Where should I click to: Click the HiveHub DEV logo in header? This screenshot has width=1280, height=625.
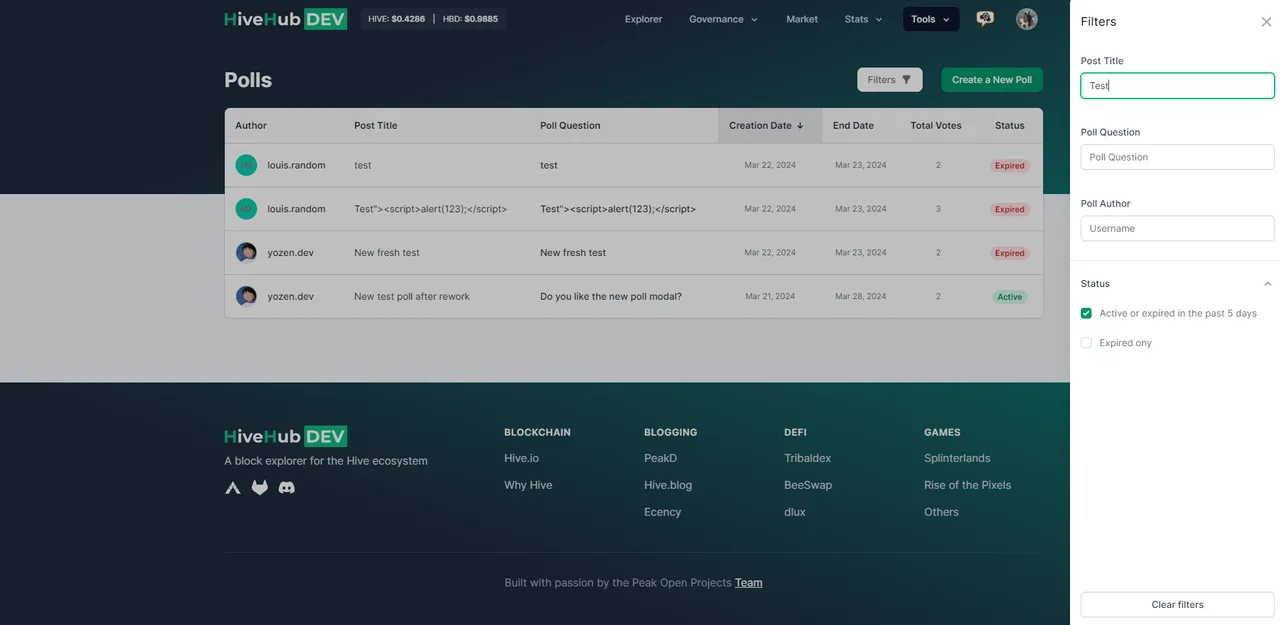point(285,19)
